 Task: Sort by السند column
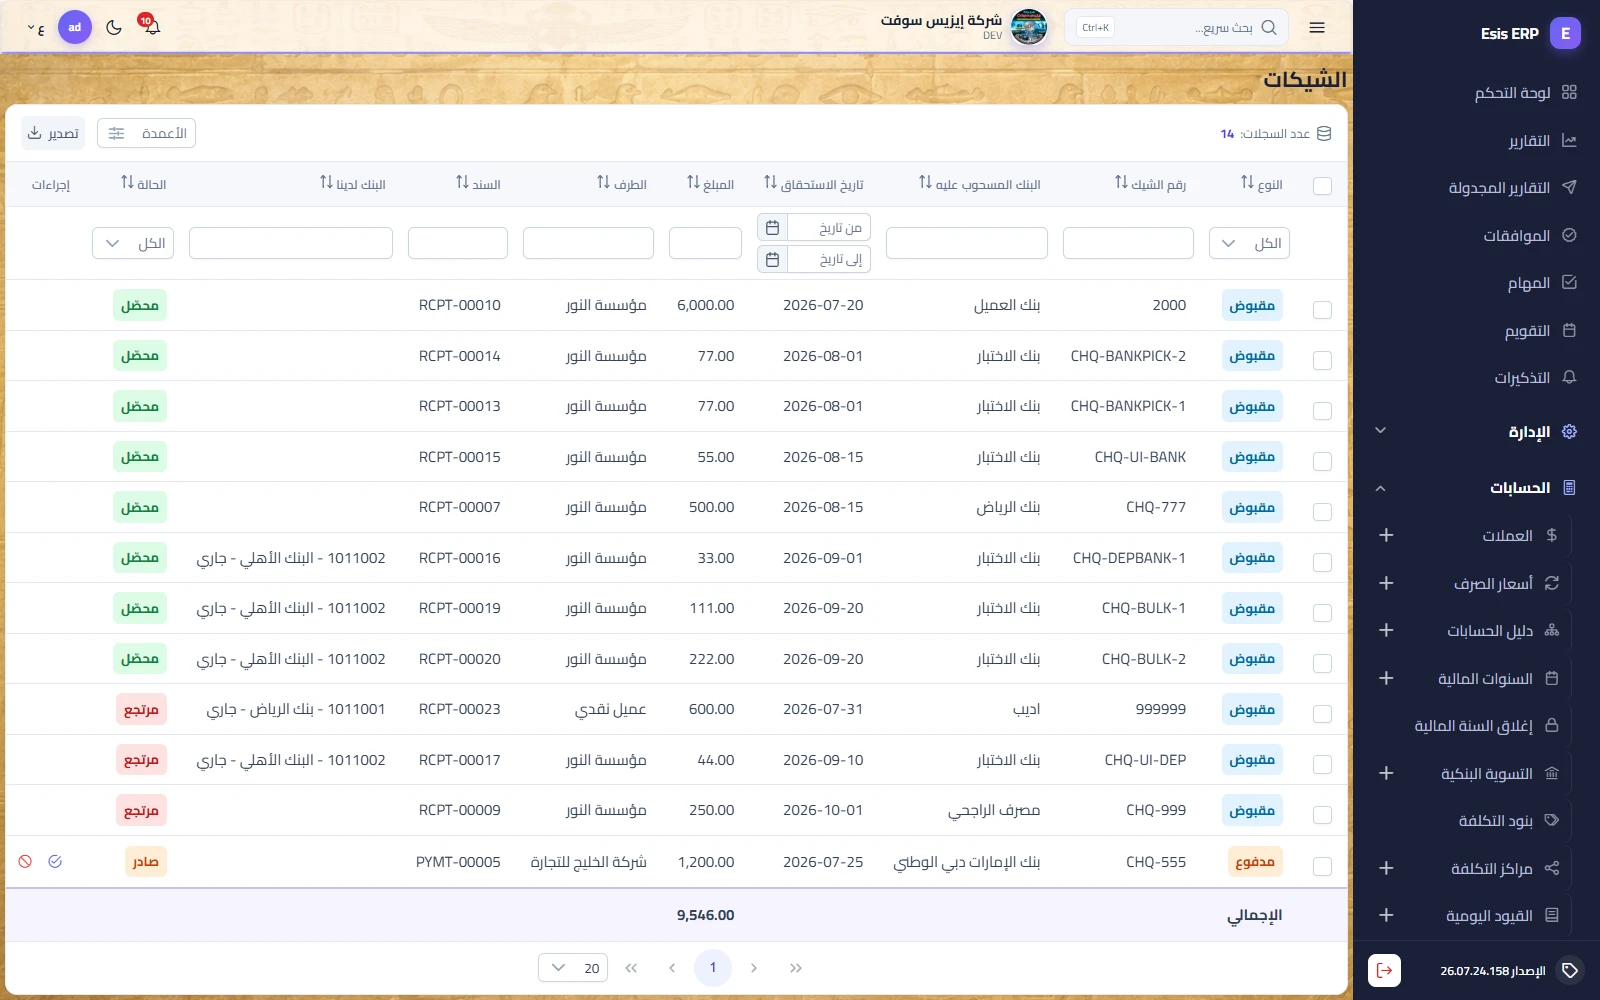pos(462,183)
